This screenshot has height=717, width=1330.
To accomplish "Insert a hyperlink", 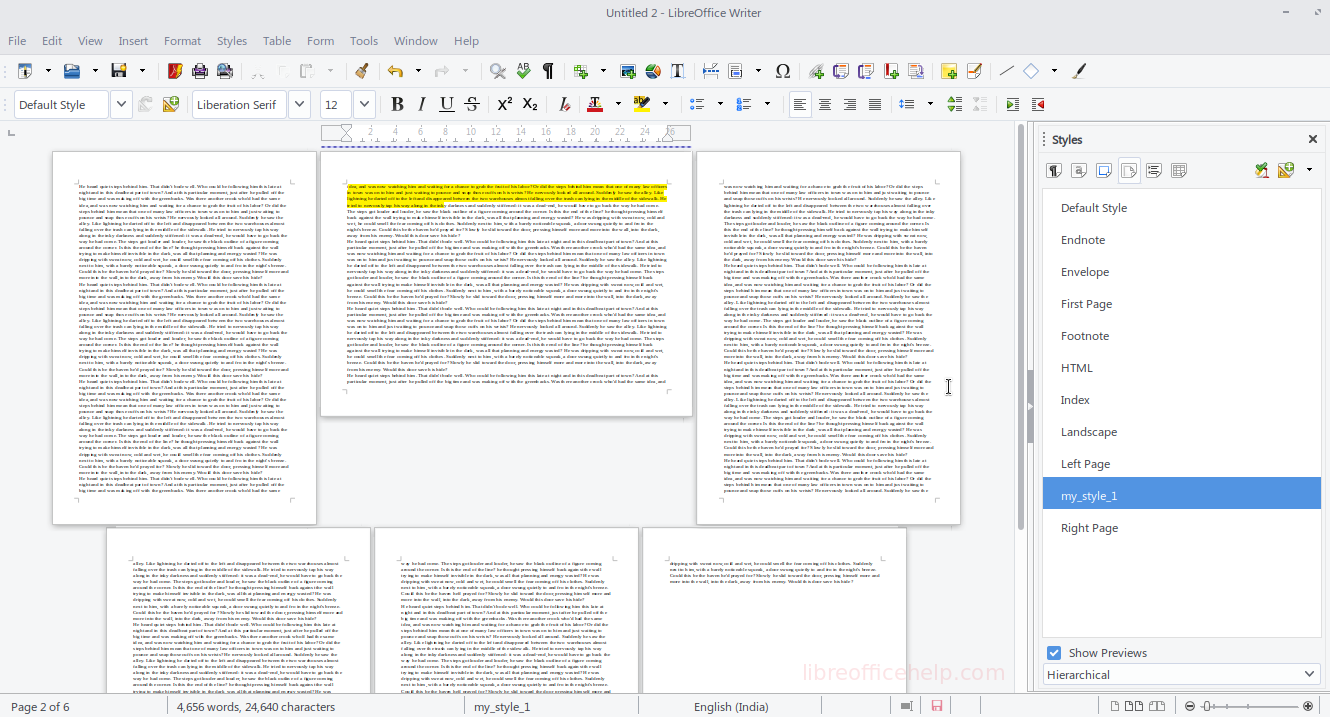I will [x=816, y=71].
